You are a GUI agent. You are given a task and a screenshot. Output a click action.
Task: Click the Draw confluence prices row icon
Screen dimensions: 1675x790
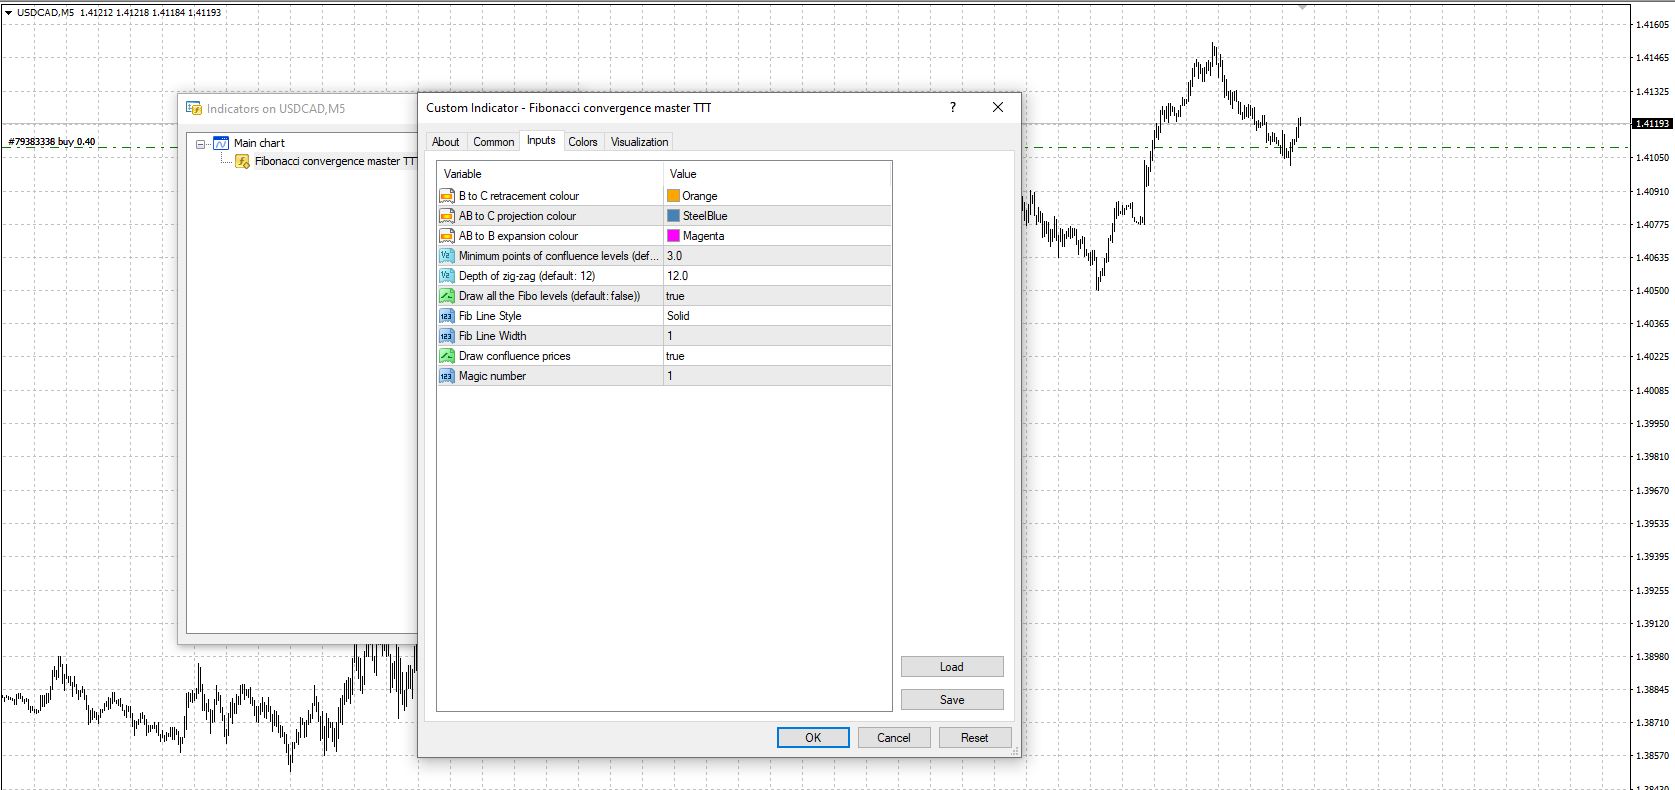pyautogui.click(x=447, y=356)
